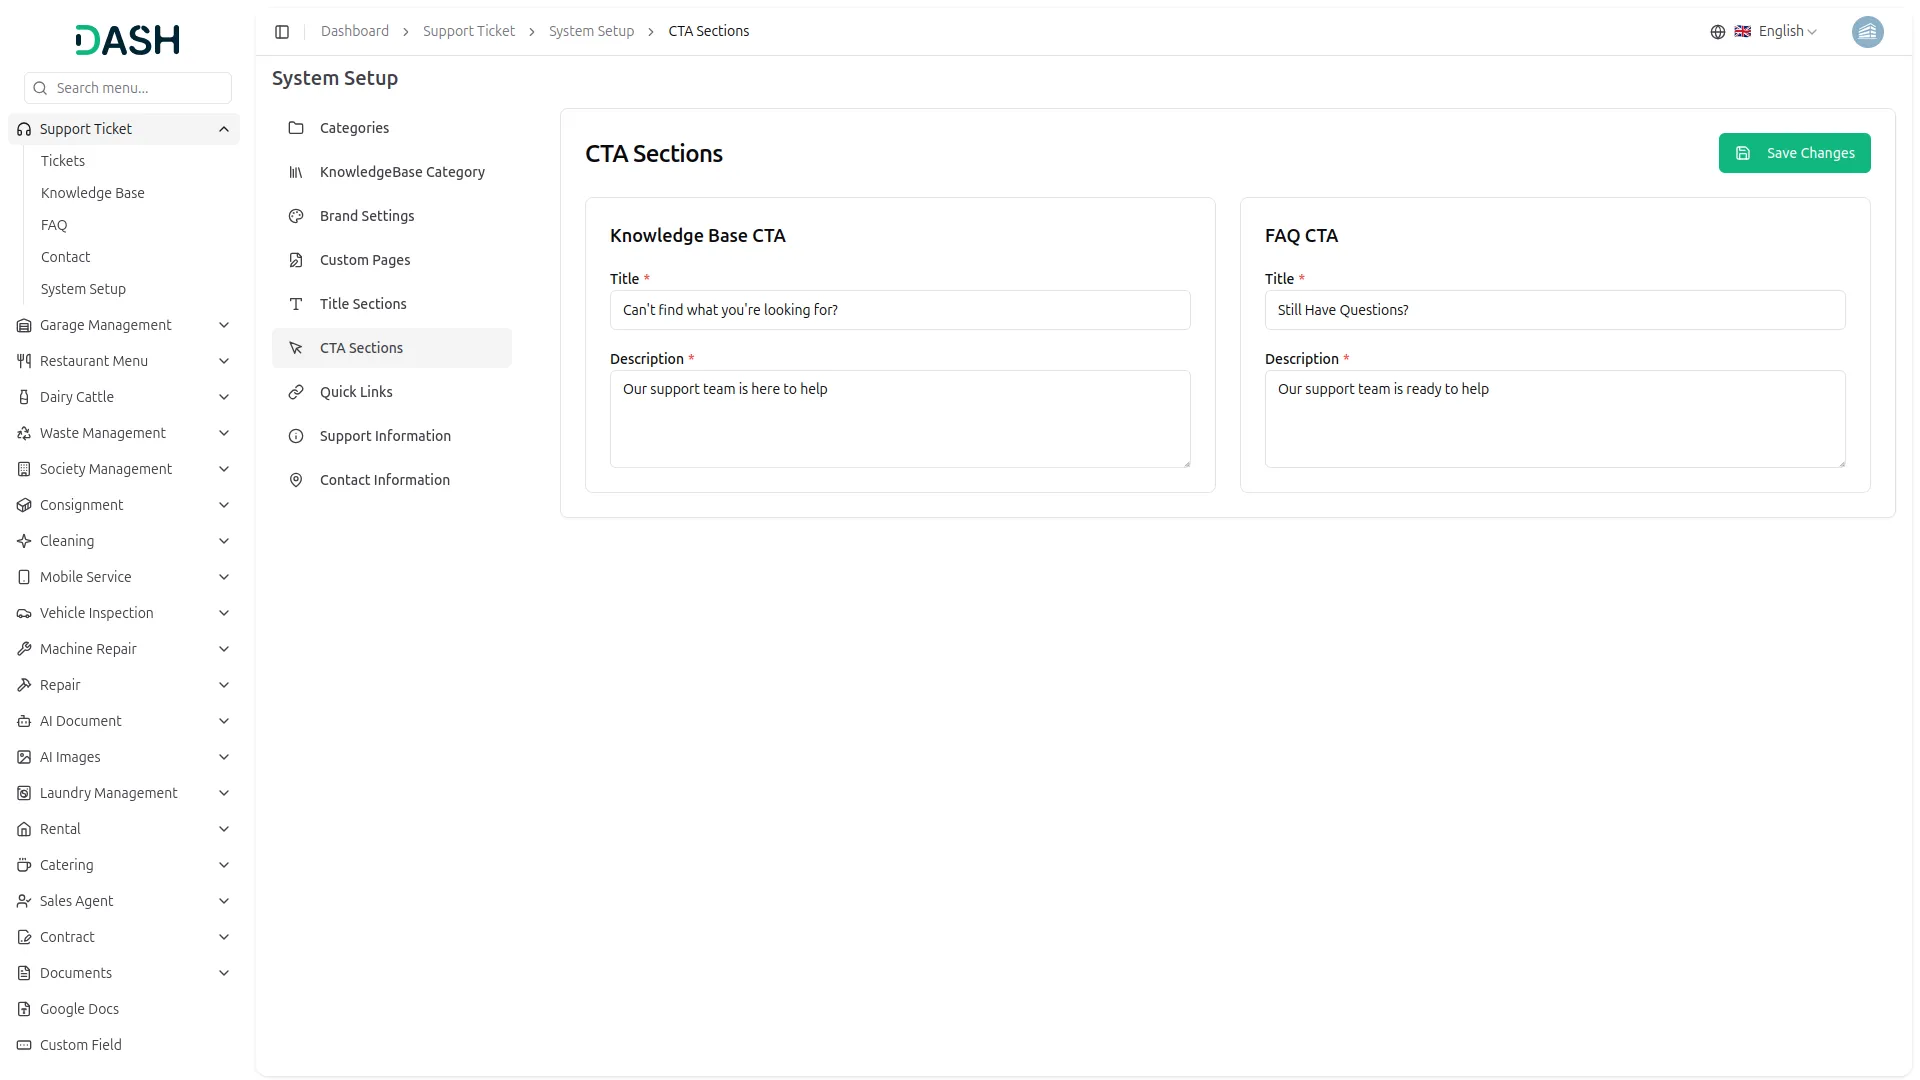Open the English language dropdown

[x=1787, y=32]
